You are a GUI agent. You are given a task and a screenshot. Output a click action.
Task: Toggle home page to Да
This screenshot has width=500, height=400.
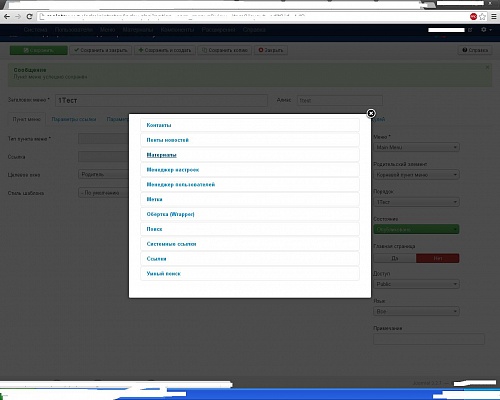395,258
